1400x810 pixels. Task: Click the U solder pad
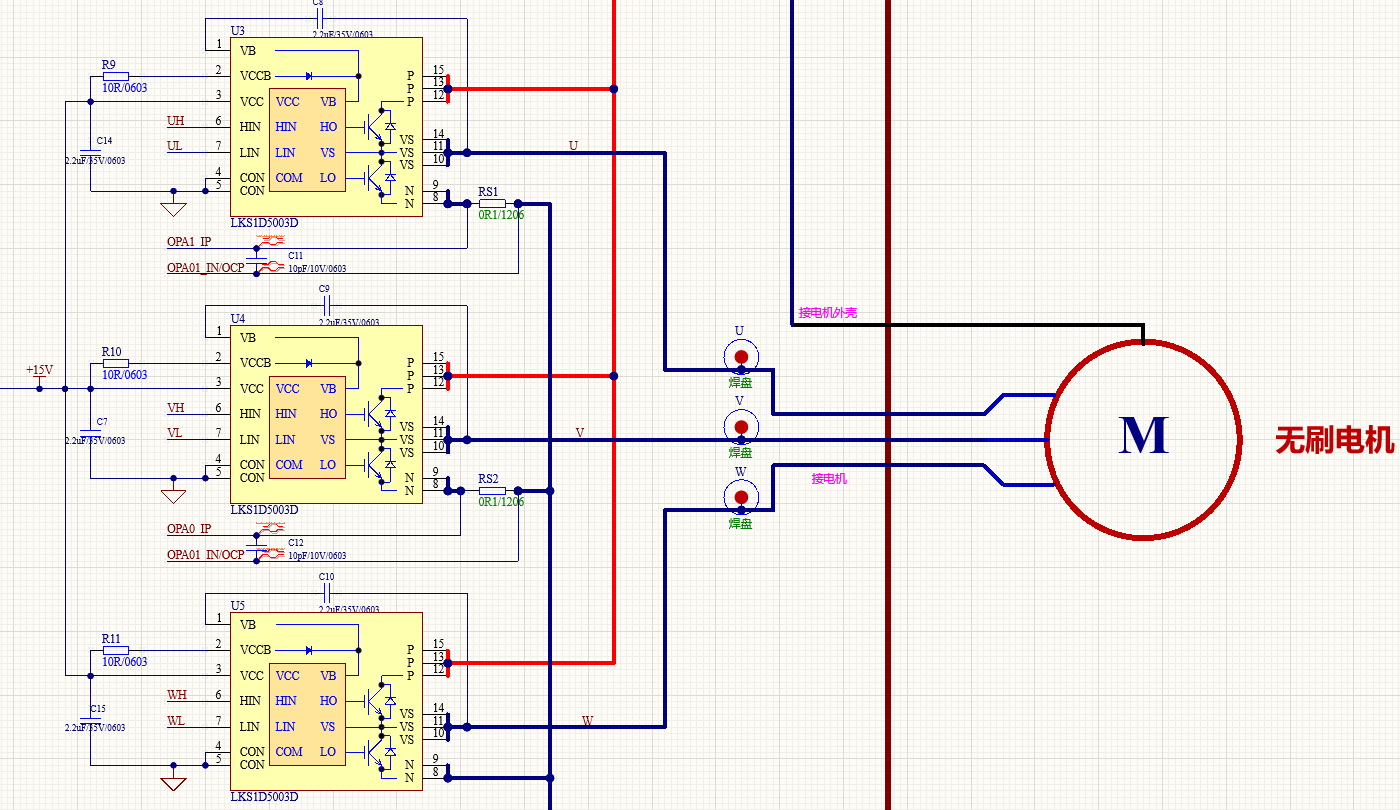tap(741, 356)
